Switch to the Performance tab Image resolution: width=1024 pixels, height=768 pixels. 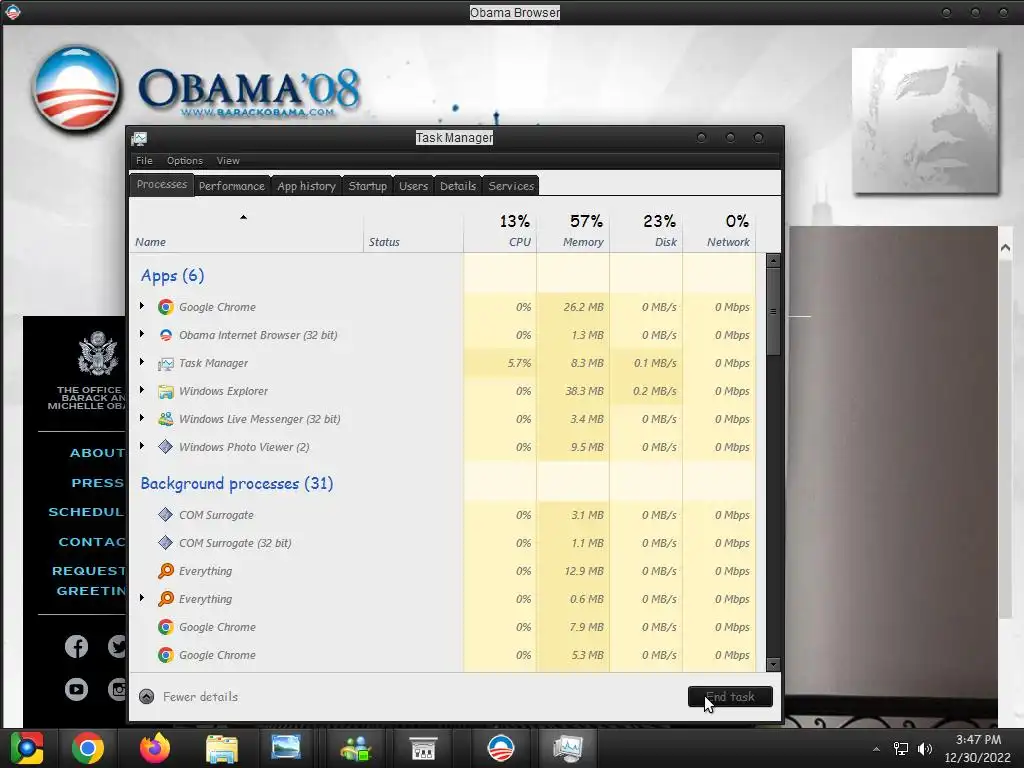(x=232, y=186)
